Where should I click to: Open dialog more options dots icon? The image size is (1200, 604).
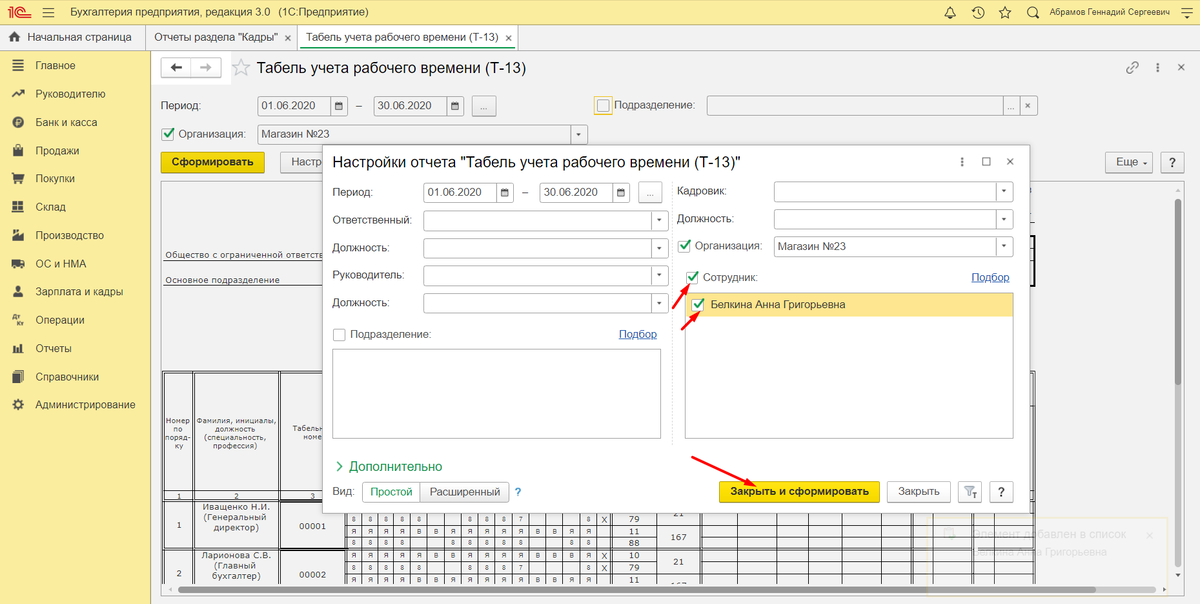pos(962,162)
